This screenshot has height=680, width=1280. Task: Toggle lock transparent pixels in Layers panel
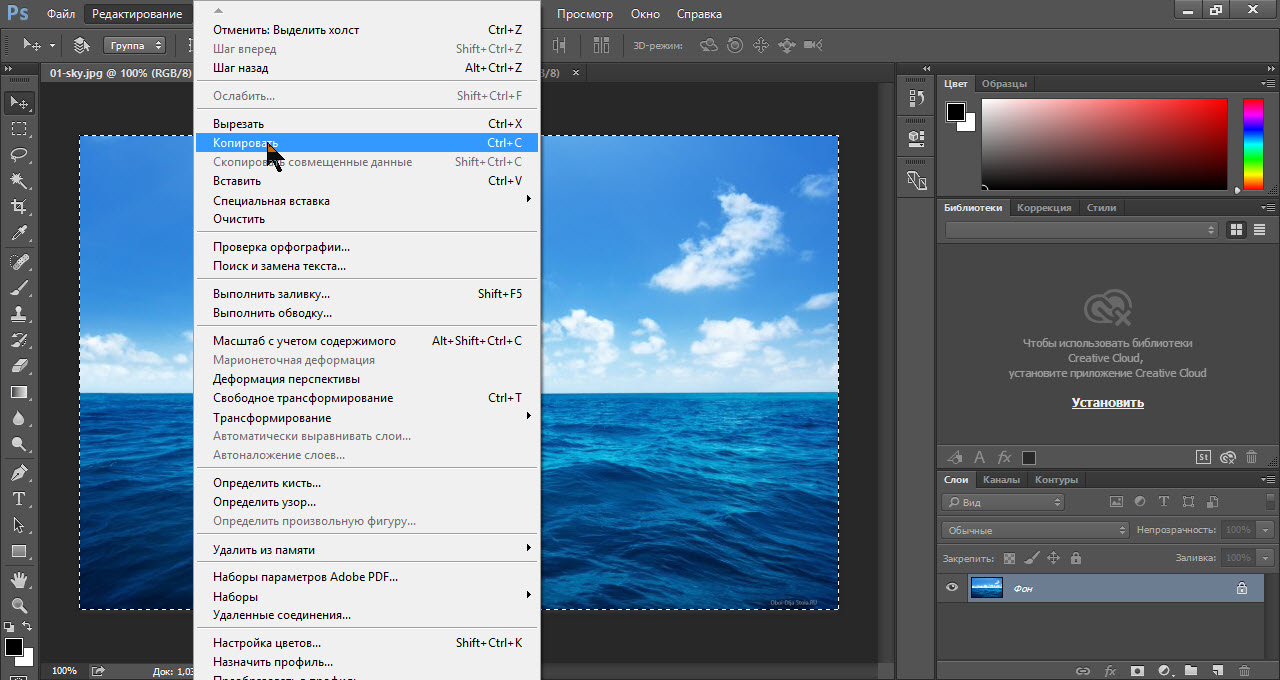click(x=1009, y=558)
